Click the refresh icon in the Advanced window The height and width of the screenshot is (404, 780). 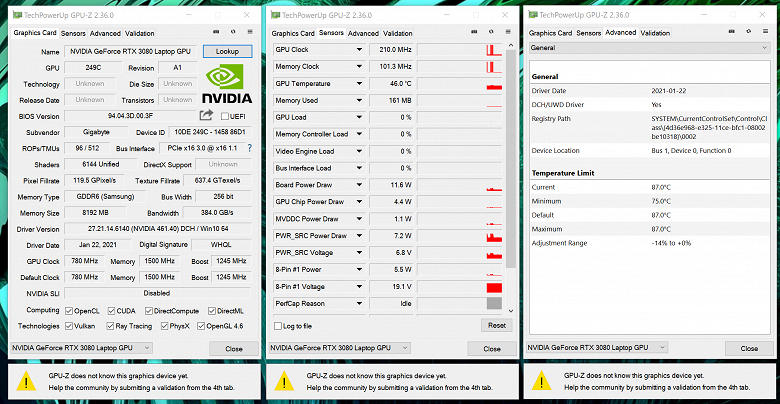point(749,31)
